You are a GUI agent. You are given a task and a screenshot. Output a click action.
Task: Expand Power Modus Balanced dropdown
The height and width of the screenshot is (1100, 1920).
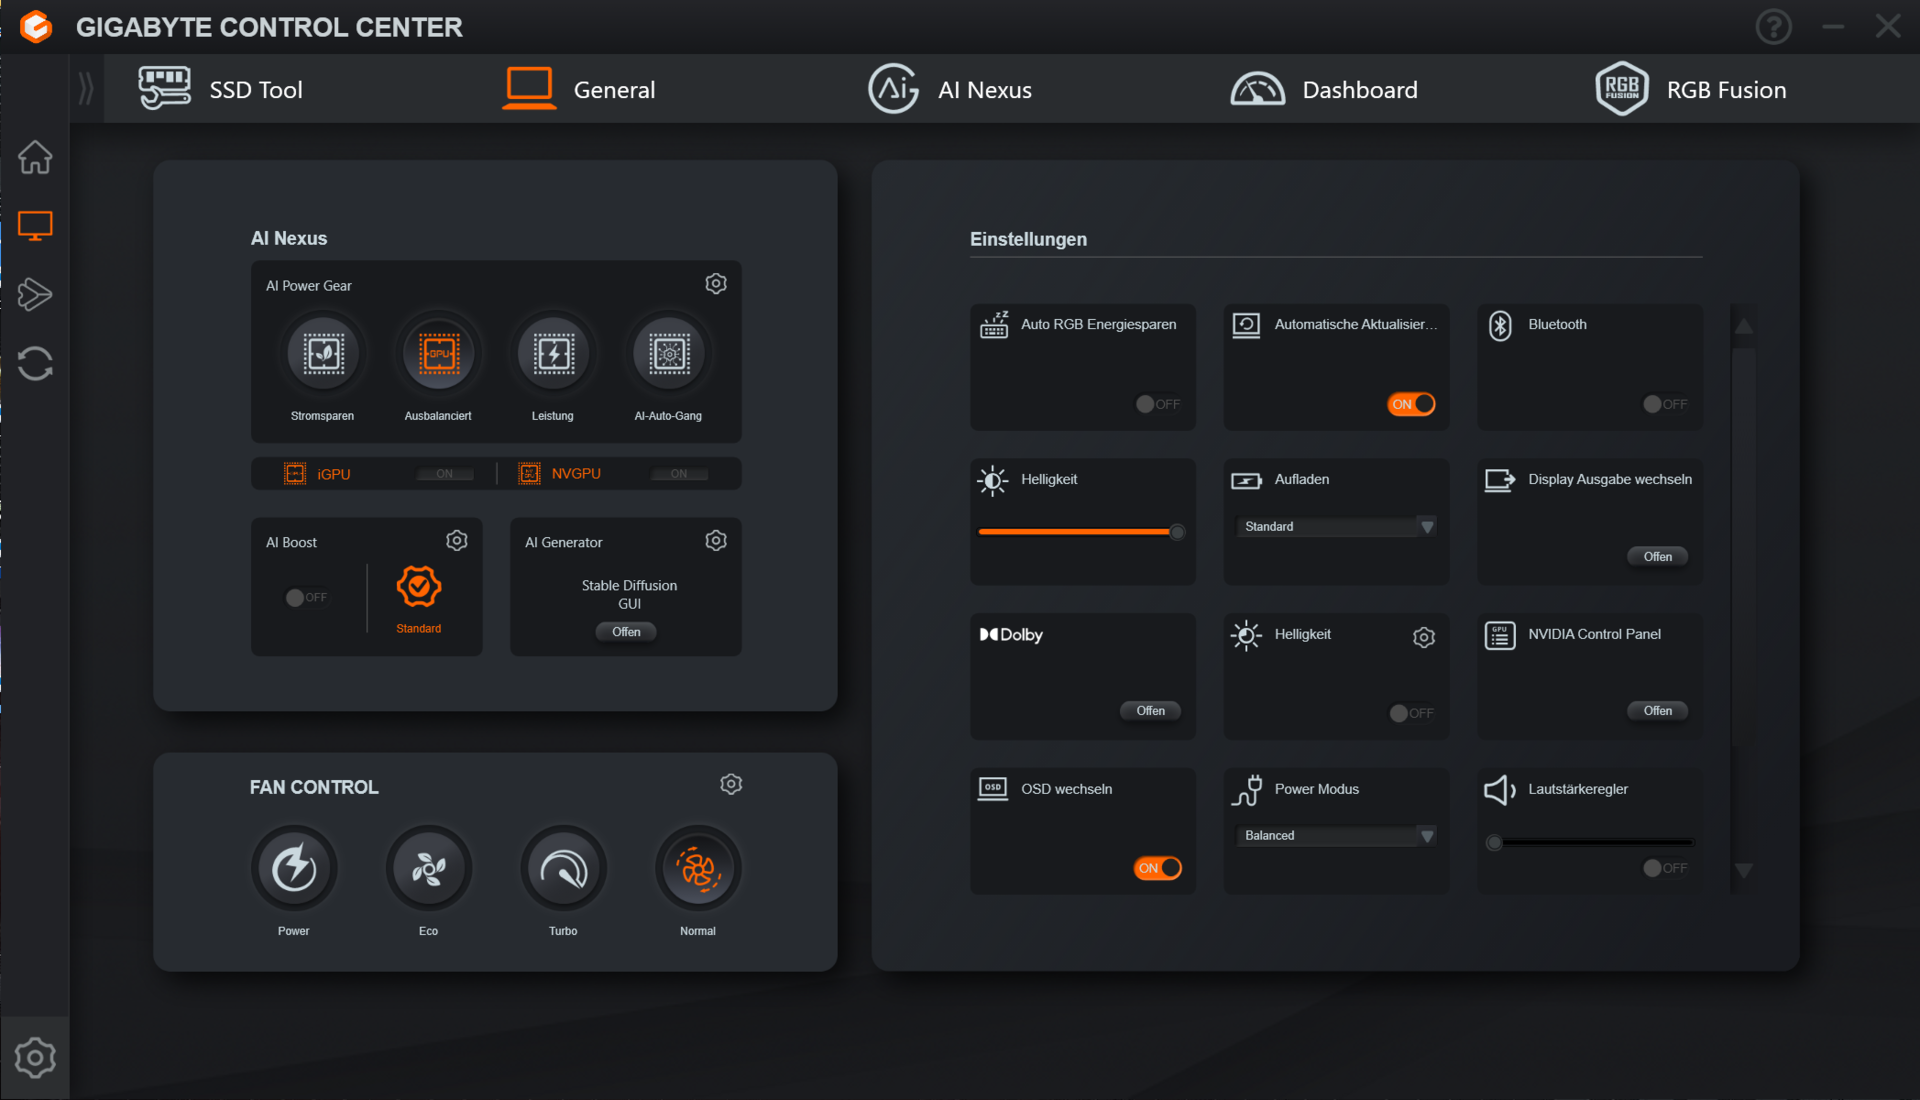[x=1336, y=836]
